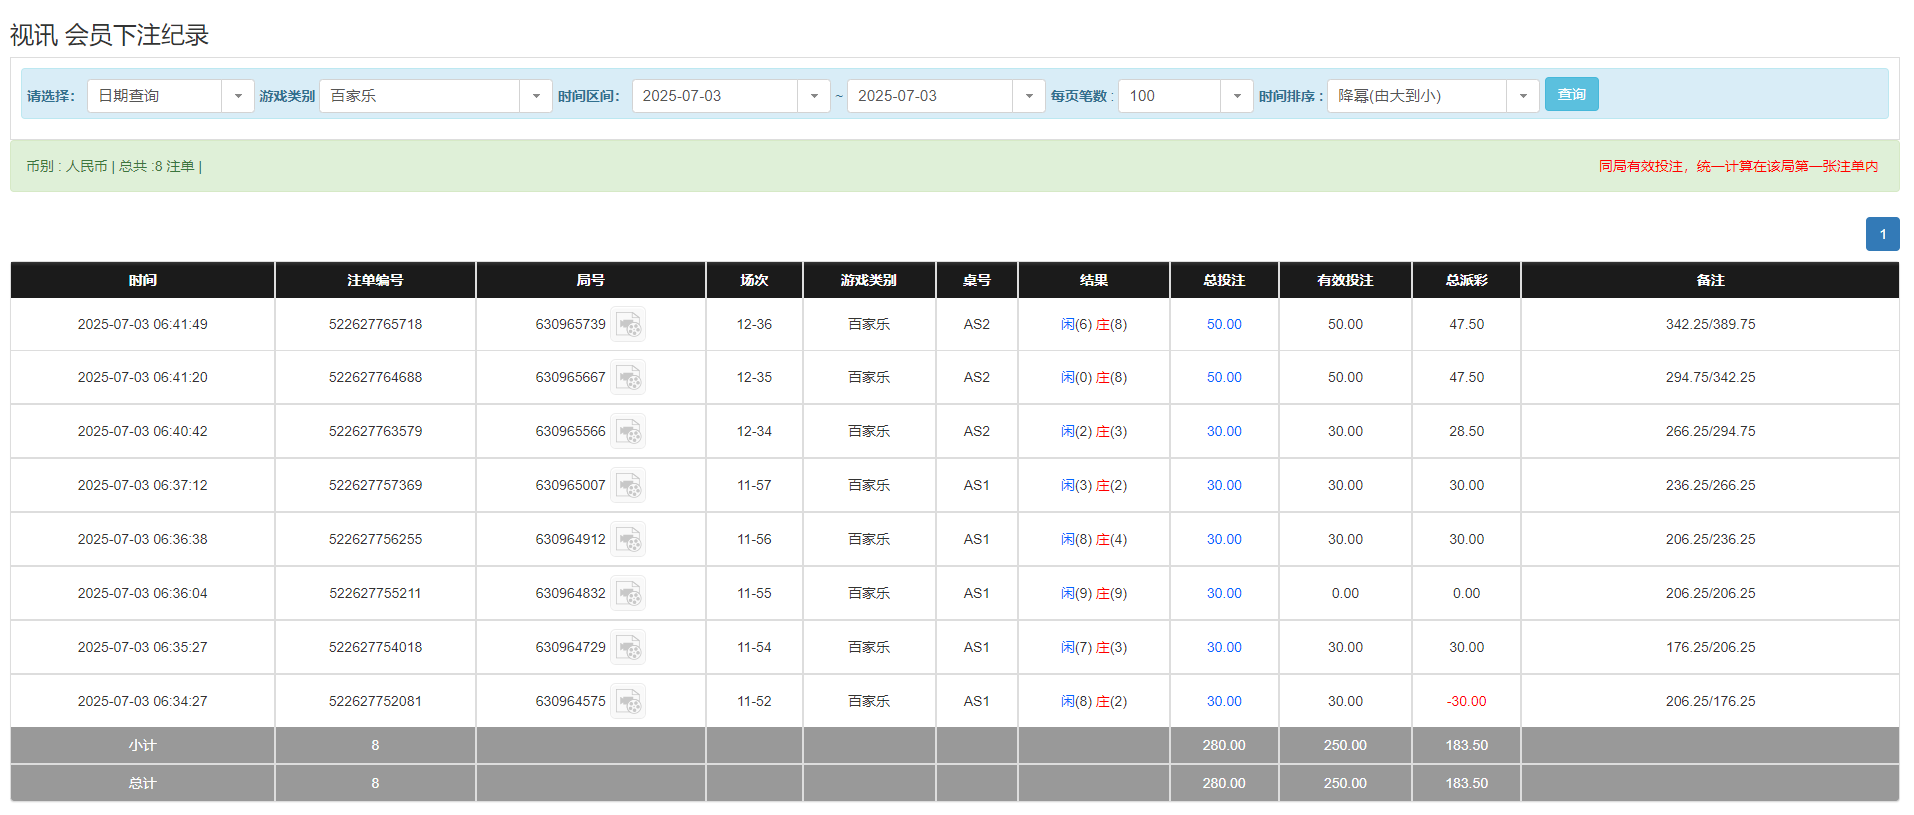The image size is (1914, 815).
Task: Go to page 1 in pagination
Action: (1882, 234)
